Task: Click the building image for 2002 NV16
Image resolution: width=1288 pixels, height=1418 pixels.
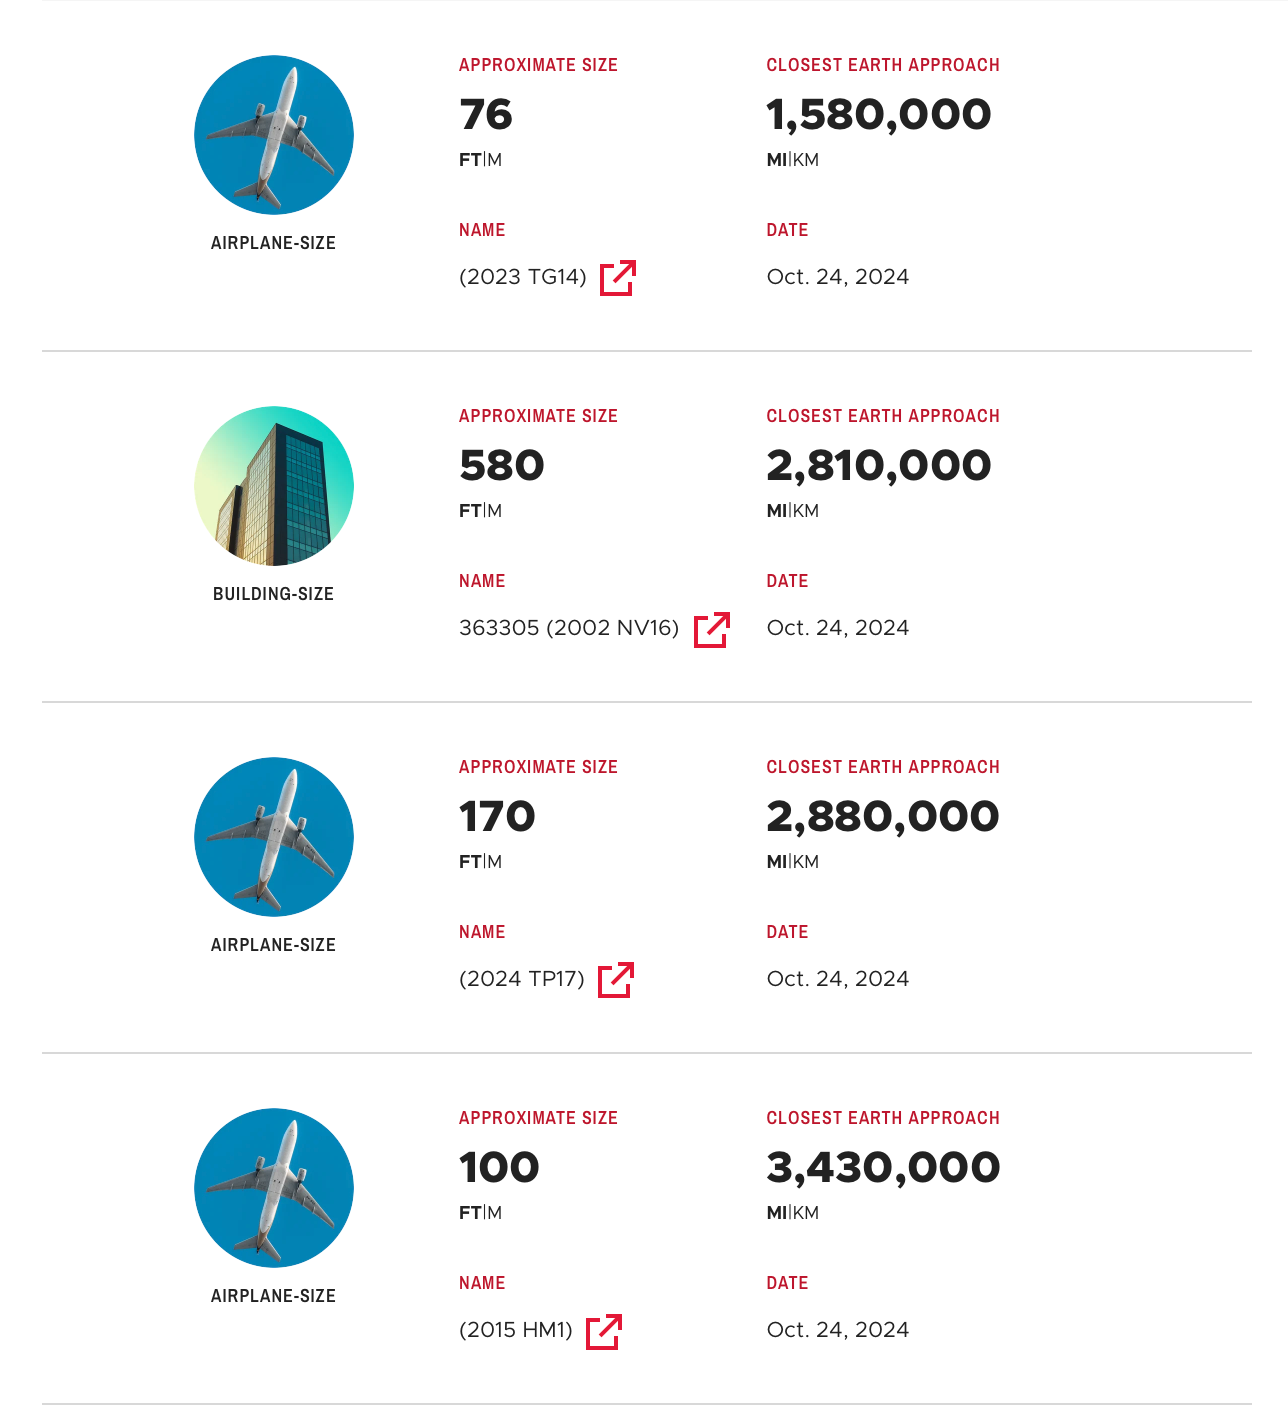Action: coord(274,486)
